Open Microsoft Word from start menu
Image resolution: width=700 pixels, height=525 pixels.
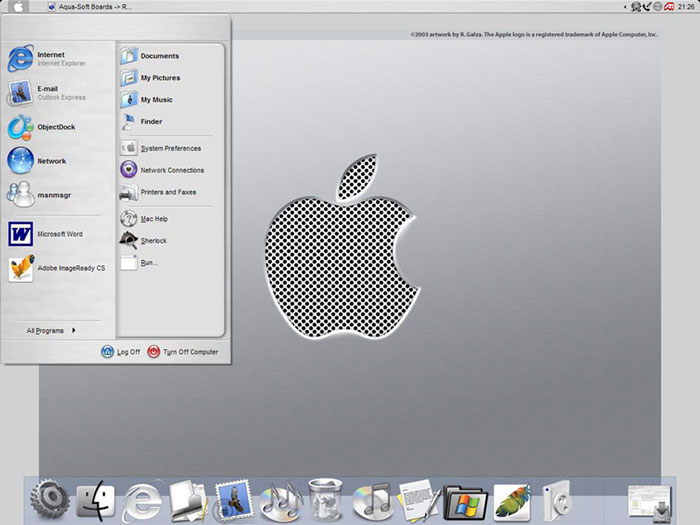(46, 234)
